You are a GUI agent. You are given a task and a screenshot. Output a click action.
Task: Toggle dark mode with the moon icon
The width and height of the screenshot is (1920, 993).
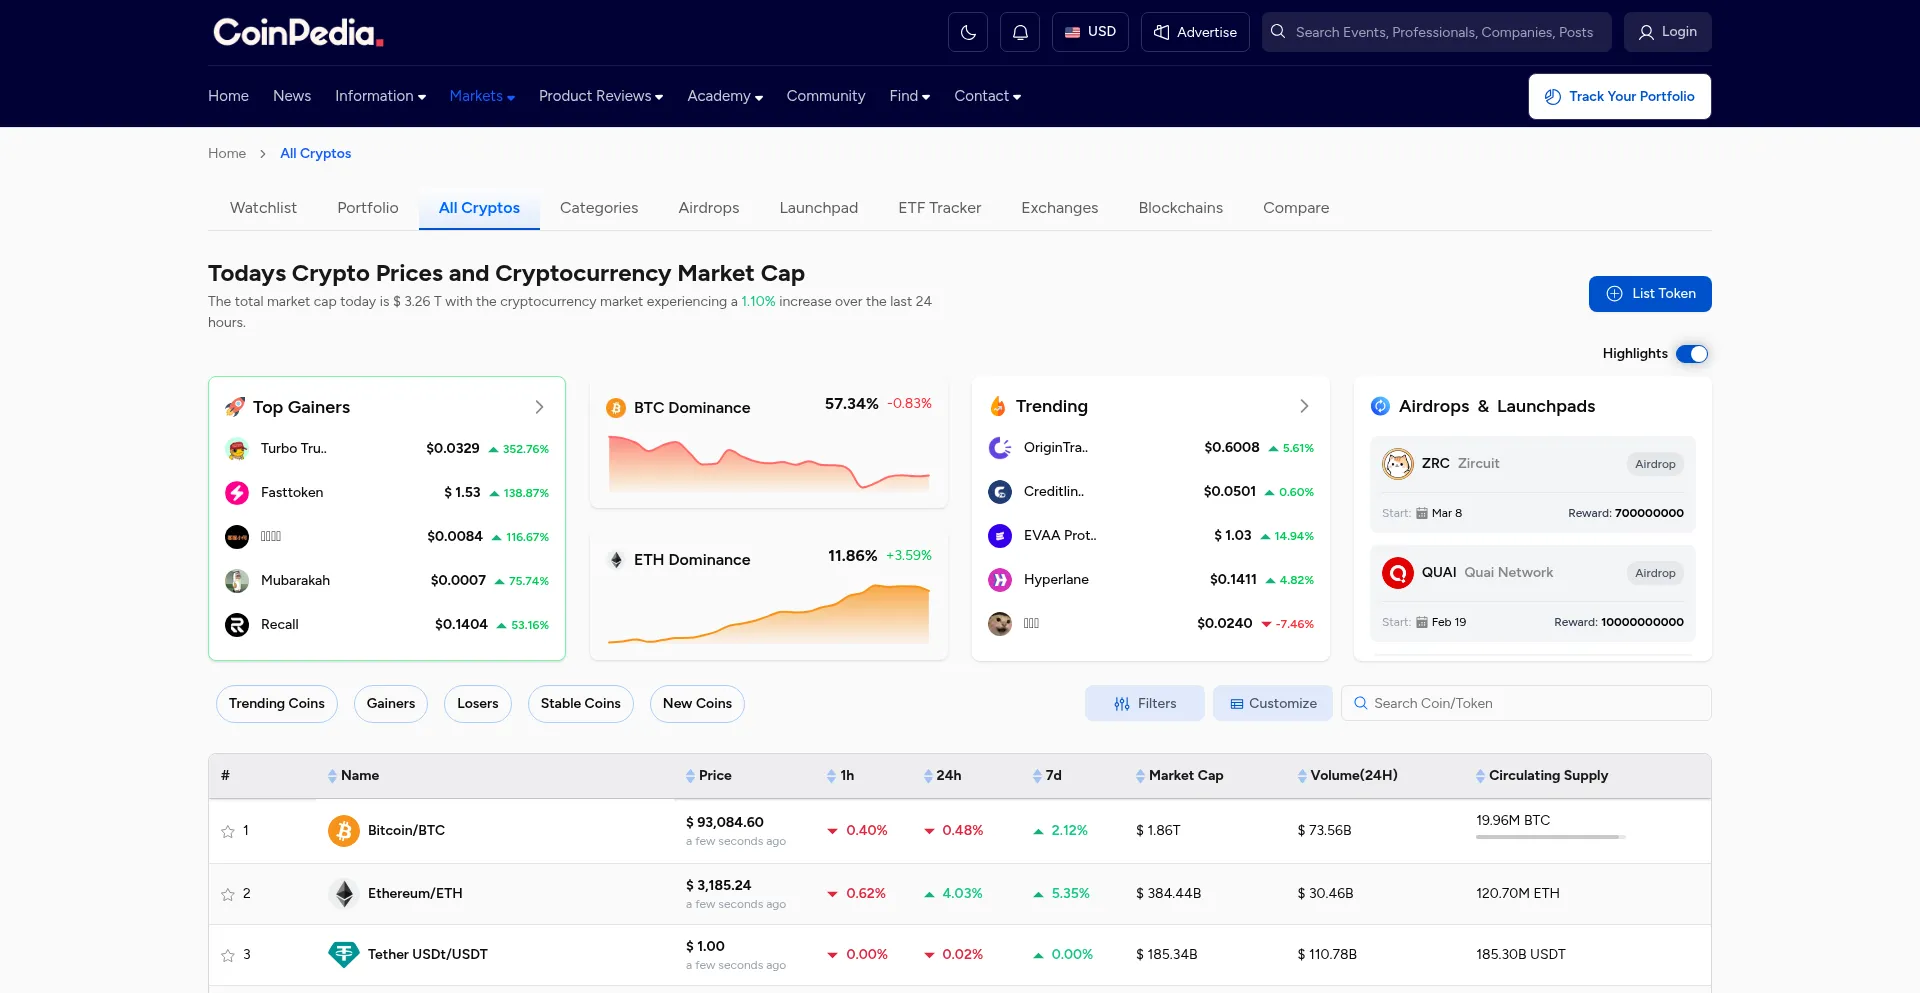967,32
